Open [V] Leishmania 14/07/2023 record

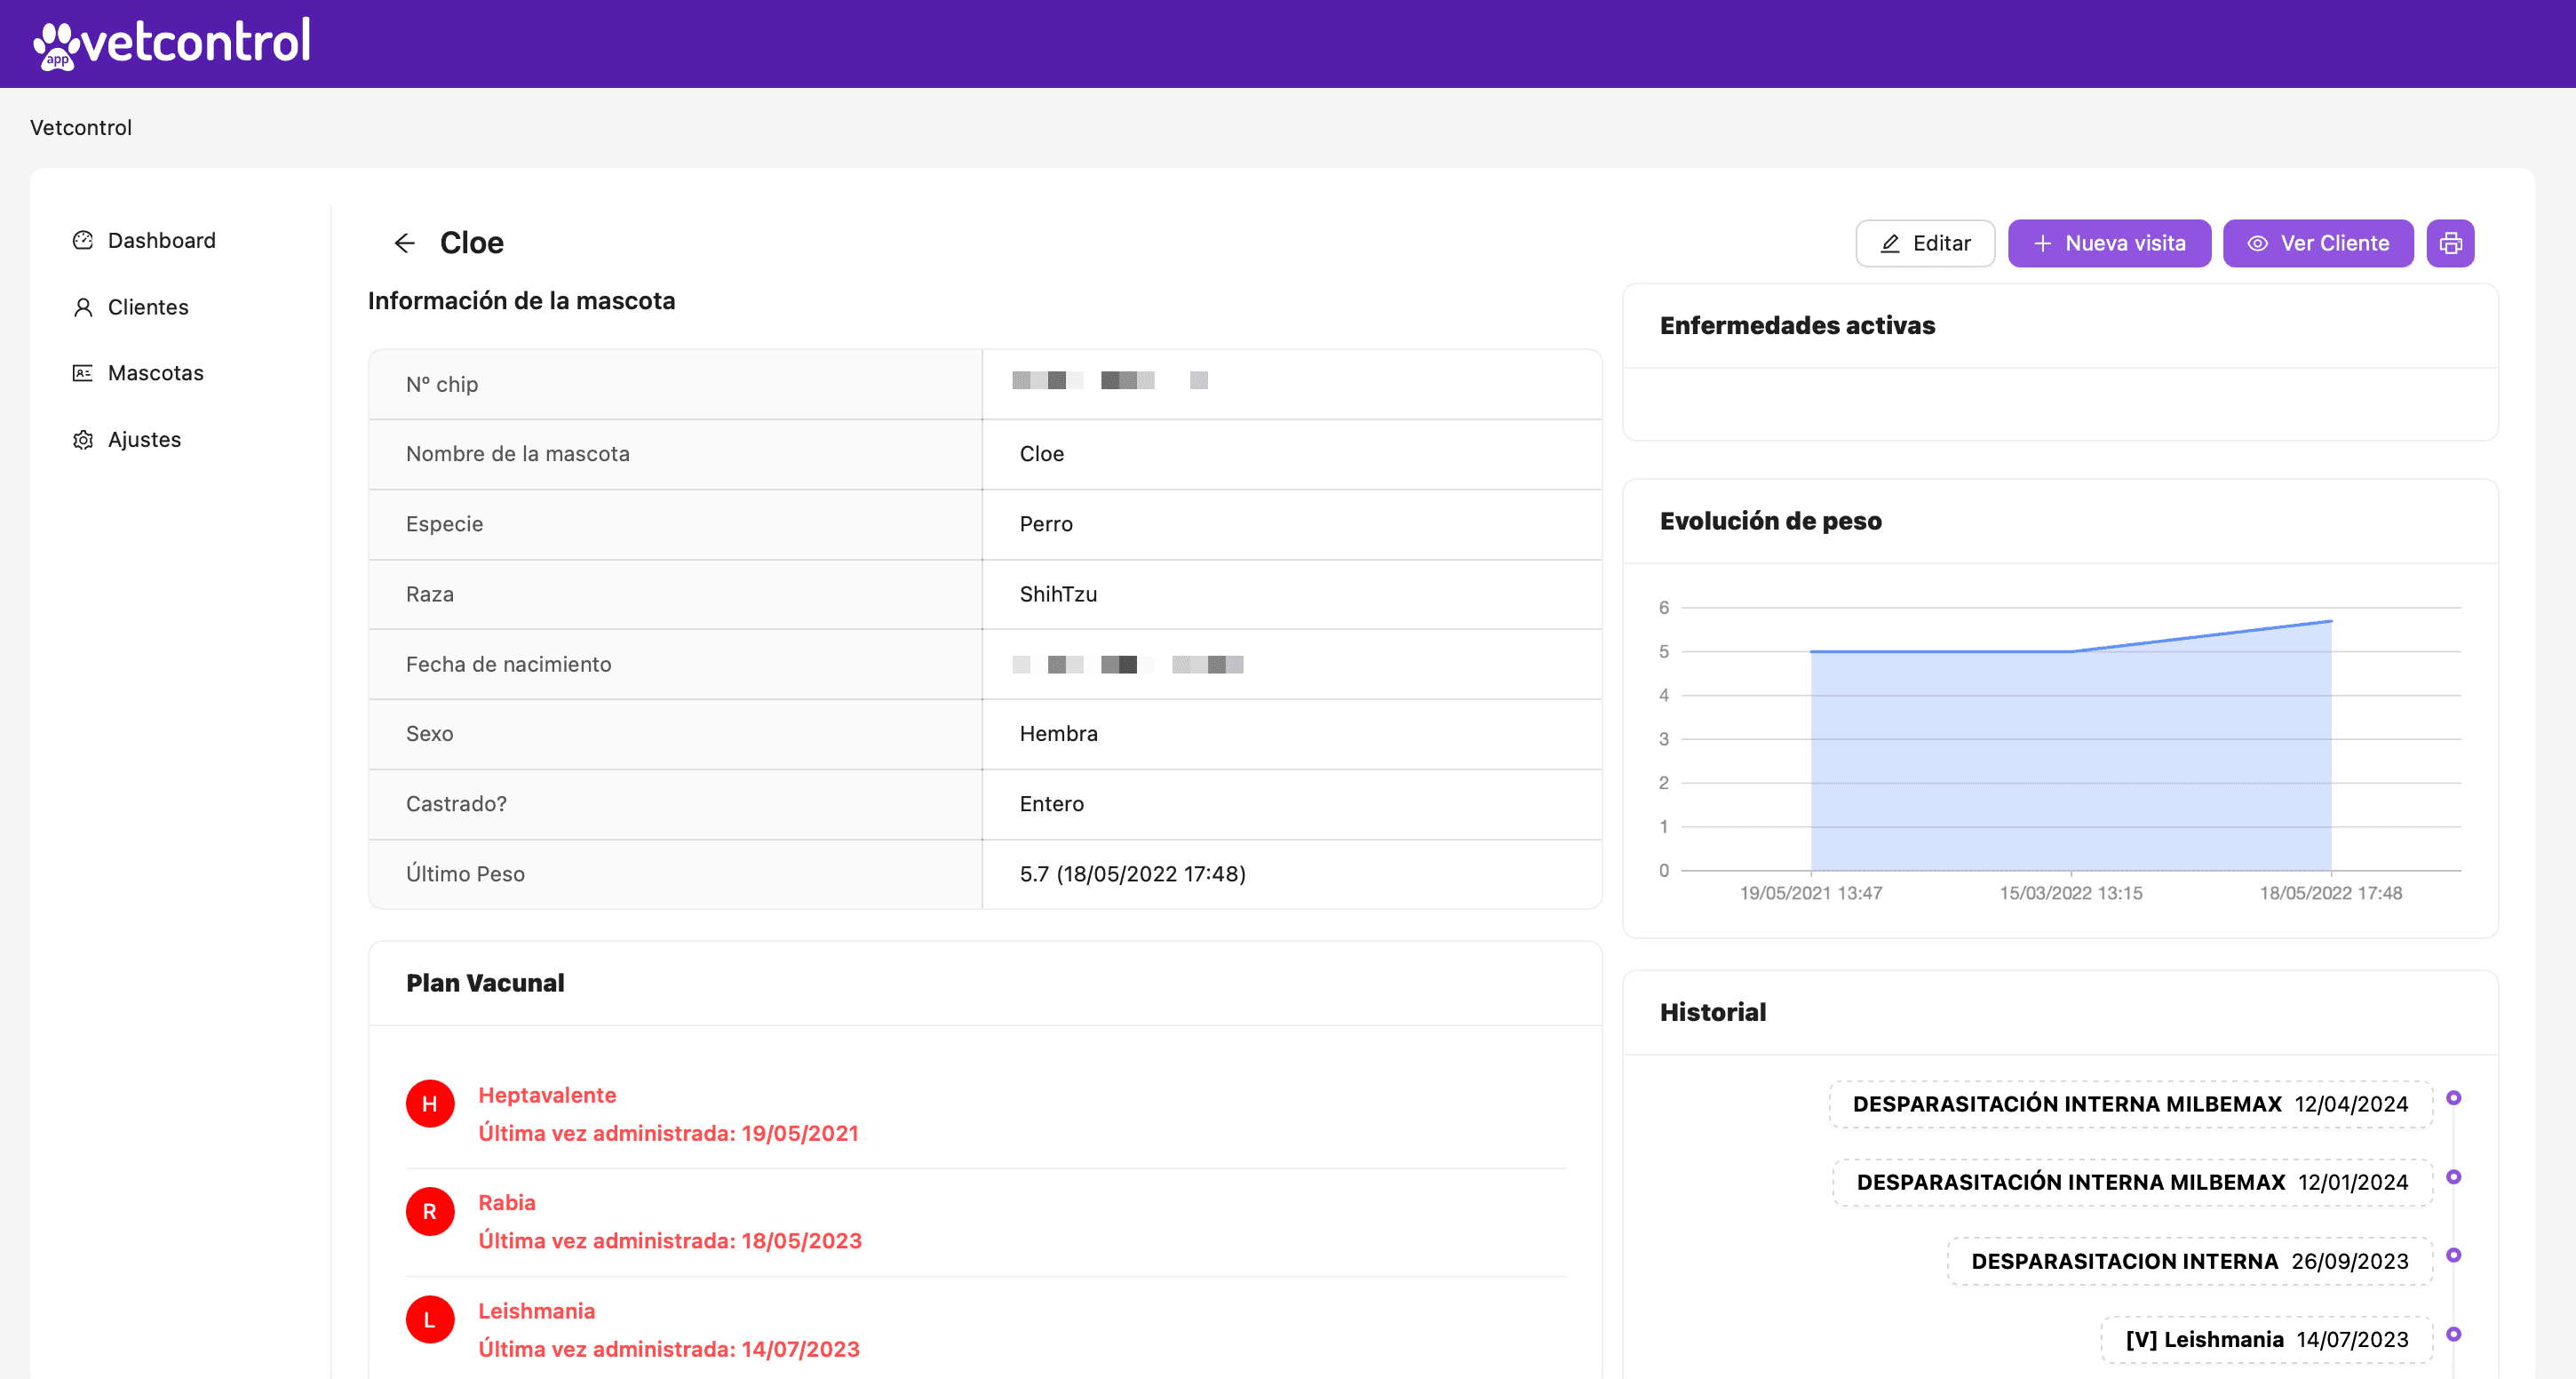click(2267, 1340)
